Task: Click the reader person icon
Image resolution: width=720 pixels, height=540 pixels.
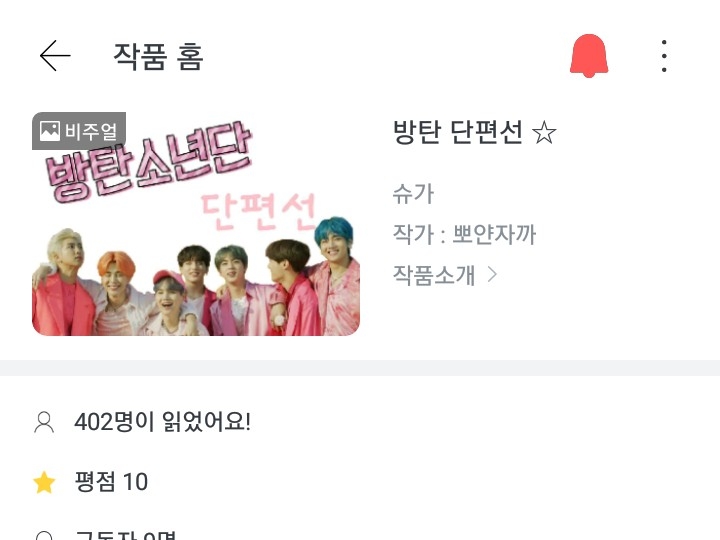Action: (44, 422)
